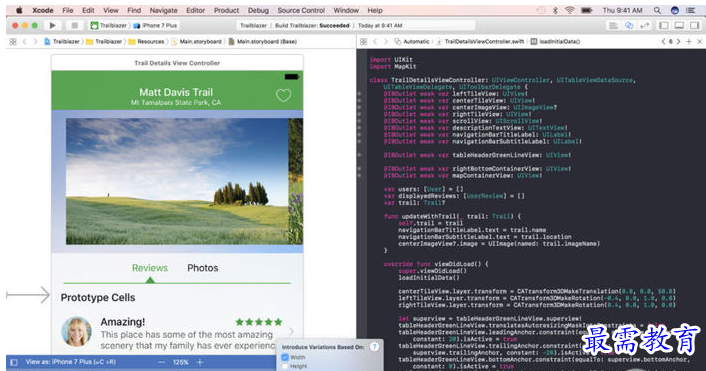Image resolution: width=706 pixels, height=371 pixels.
Task: Open Resources folder in jump bar
Action: click(146, 41)
